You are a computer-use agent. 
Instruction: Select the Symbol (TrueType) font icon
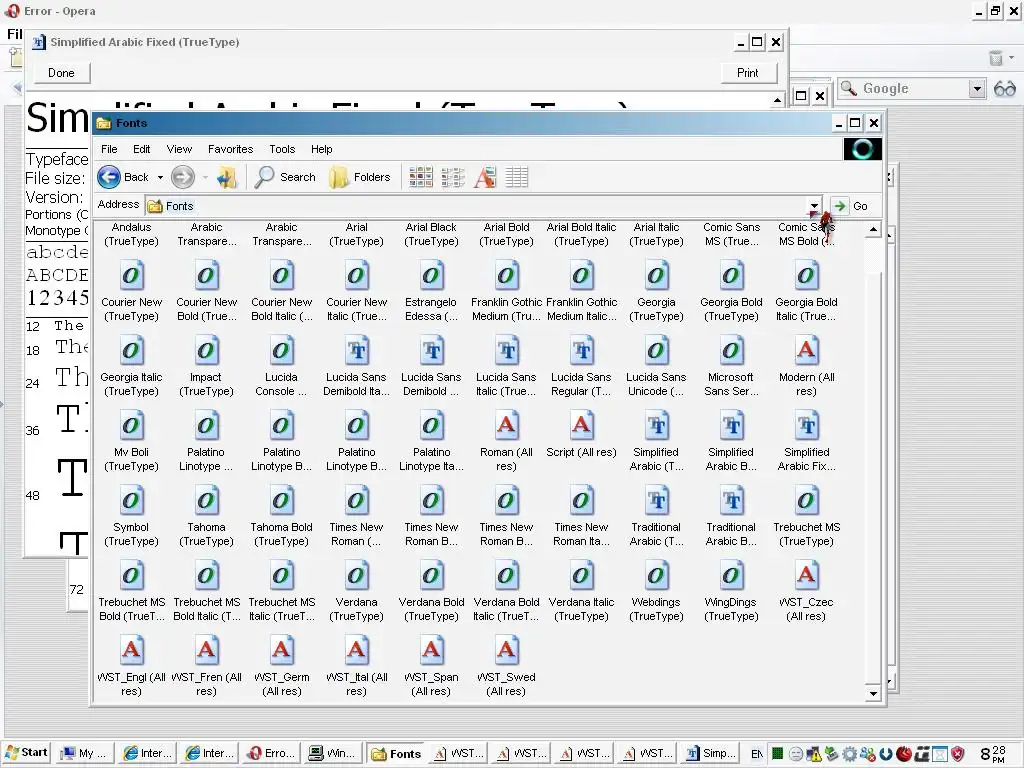(131, 501)
